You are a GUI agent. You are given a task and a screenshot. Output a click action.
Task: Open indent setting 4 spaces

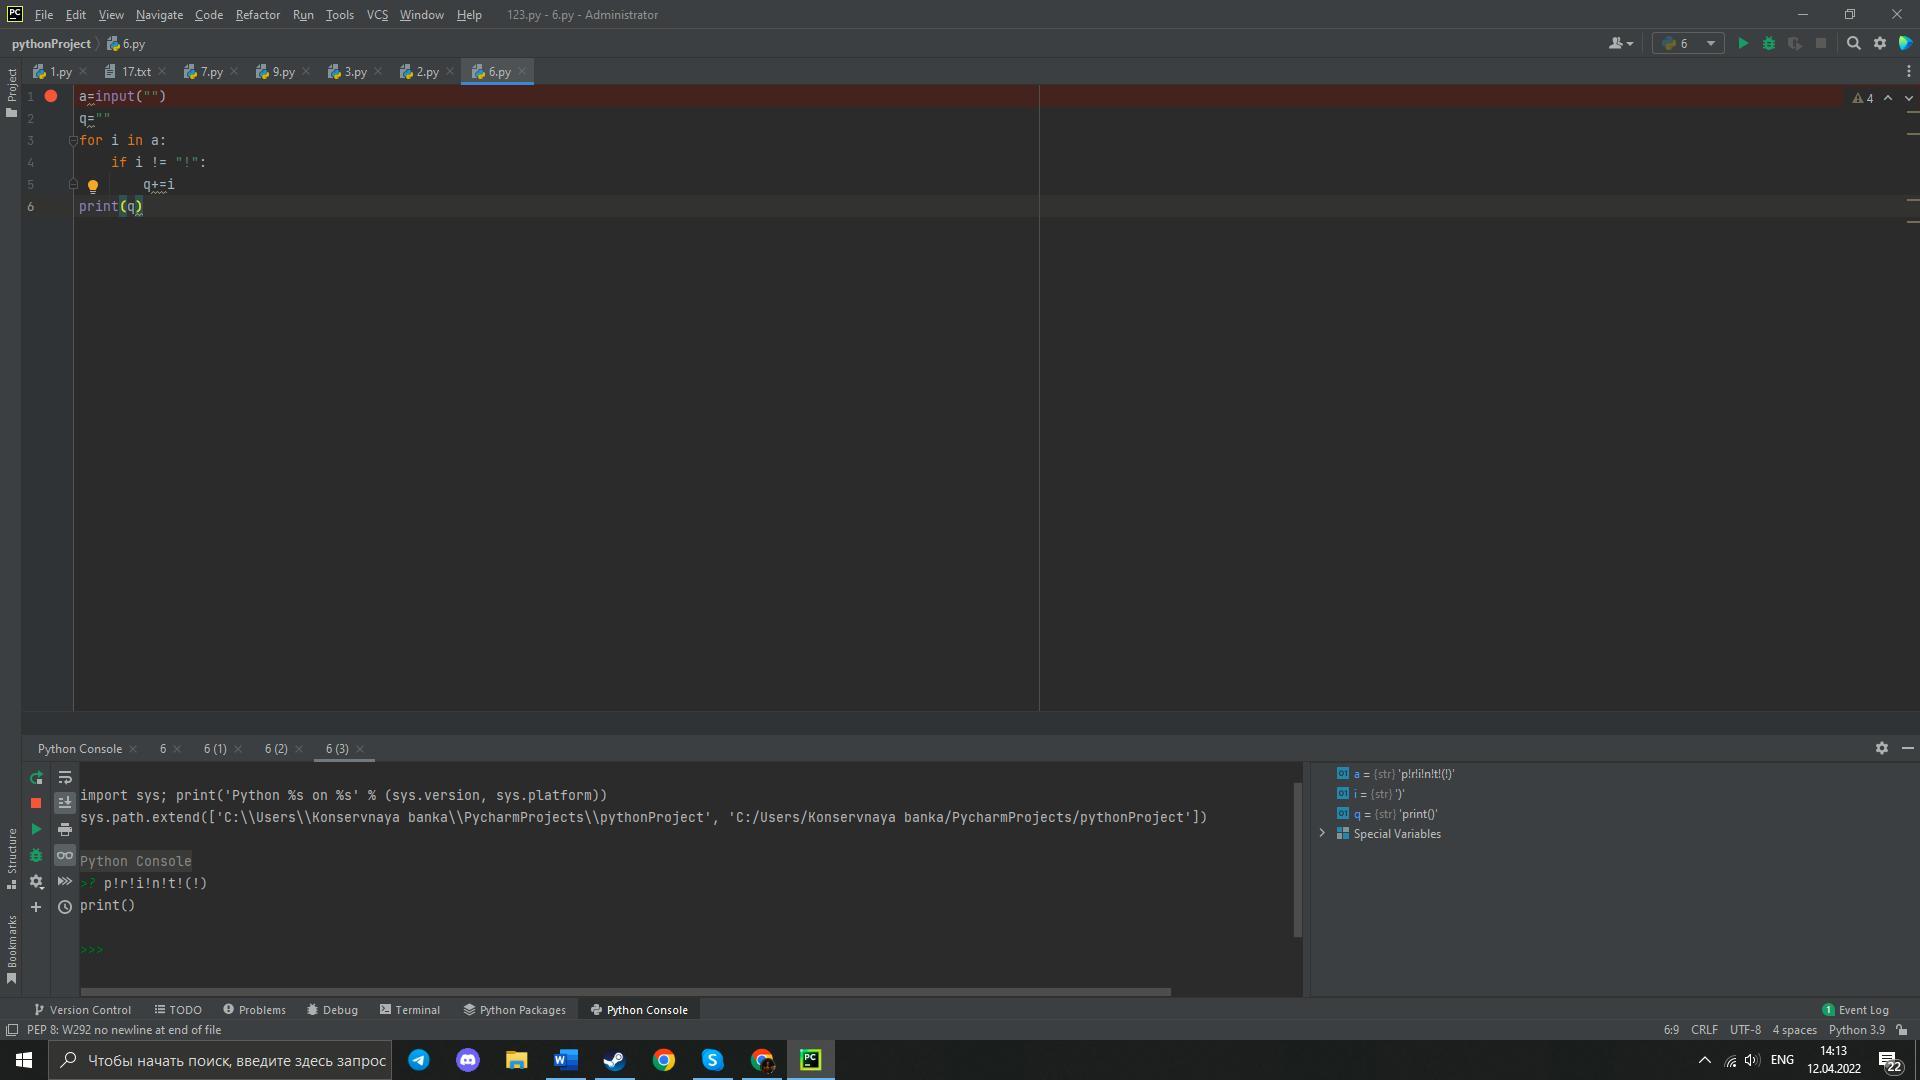pos(1795,1029)
